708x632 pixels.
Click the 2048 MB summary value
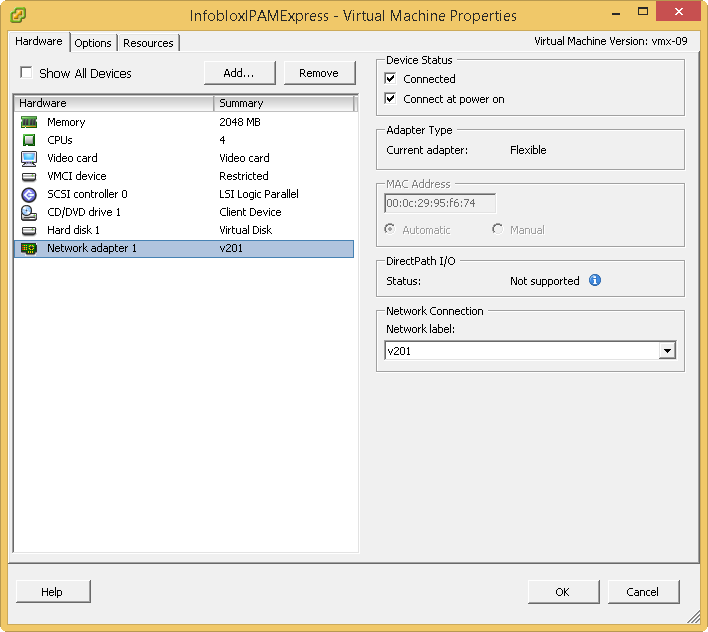click(240, 122)
